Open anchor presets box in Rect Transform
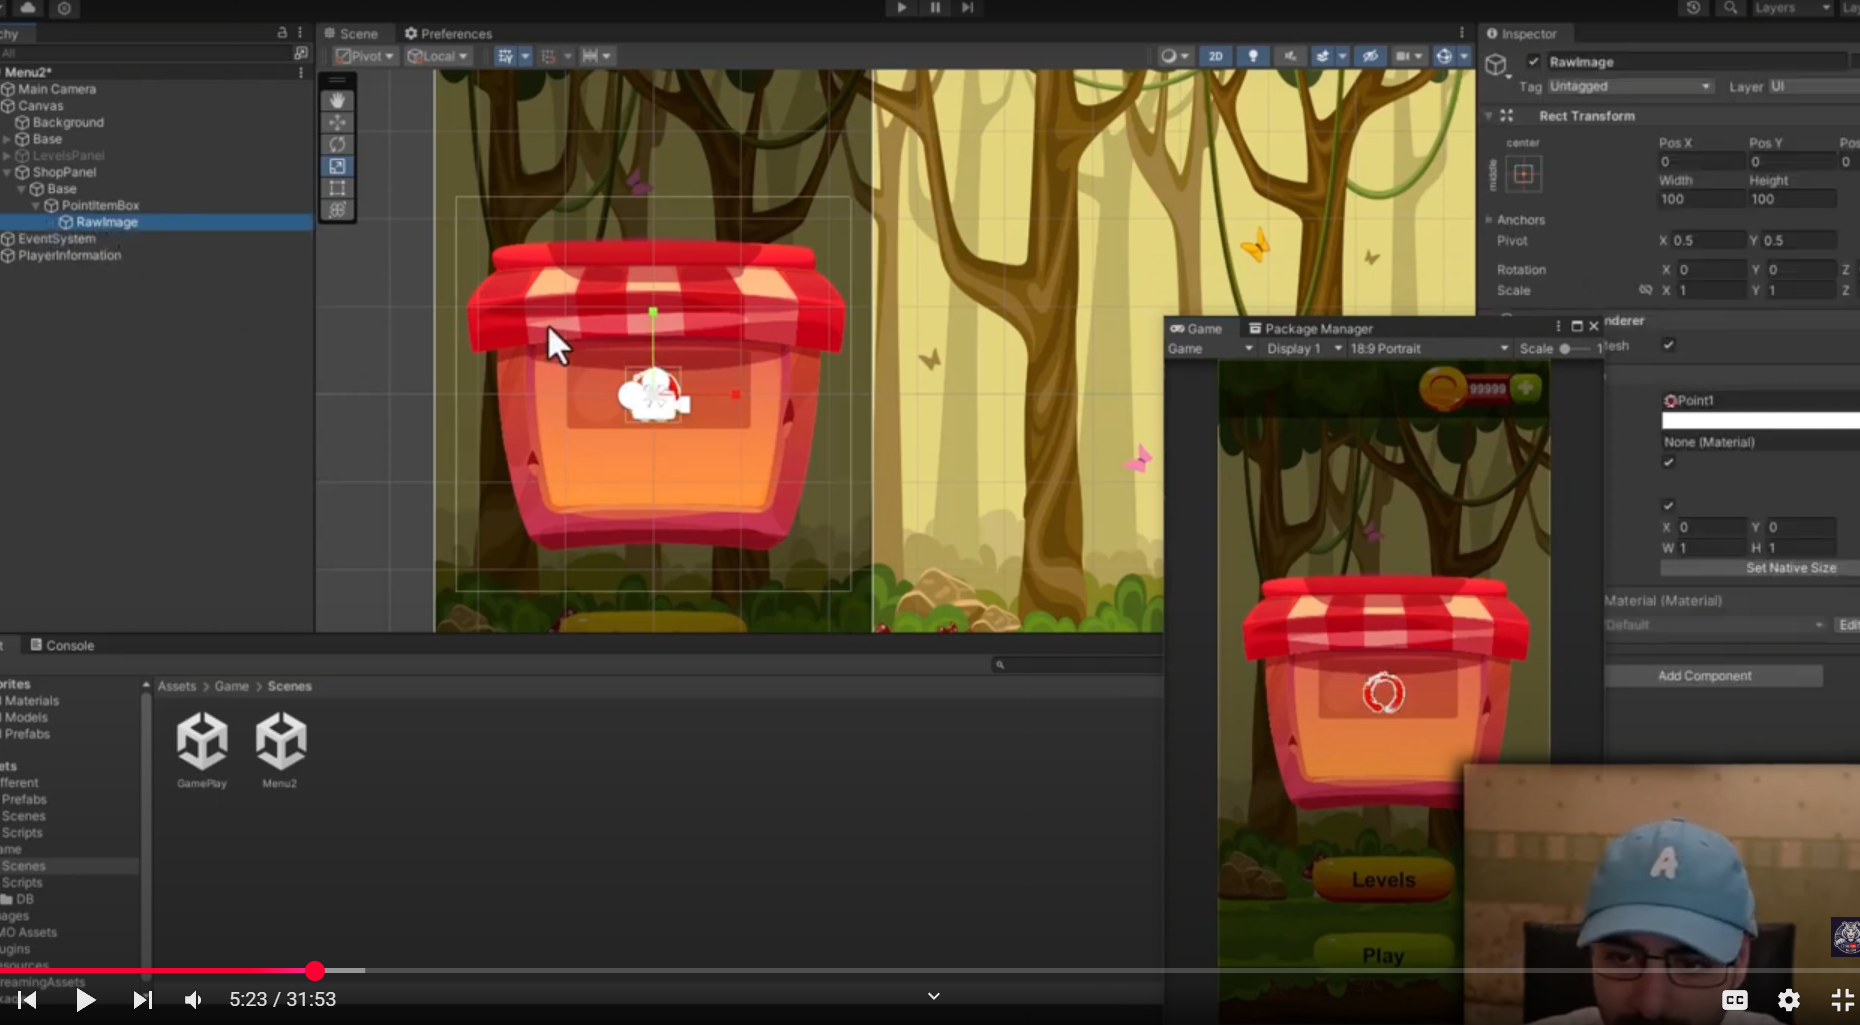This screenshot has width=1860, height=1025. click(1523, 174)
